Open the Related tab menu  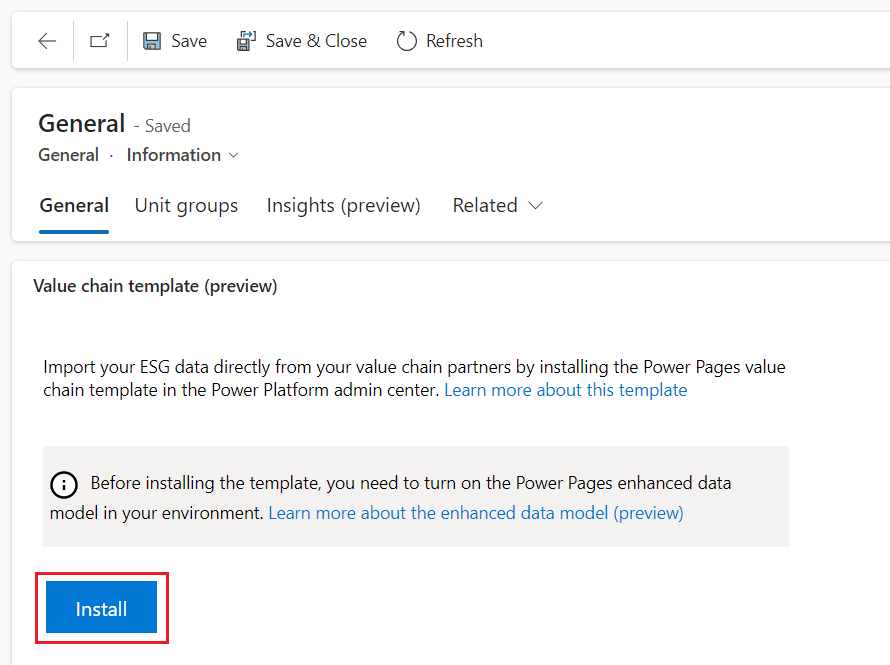[x=497, y=205]
